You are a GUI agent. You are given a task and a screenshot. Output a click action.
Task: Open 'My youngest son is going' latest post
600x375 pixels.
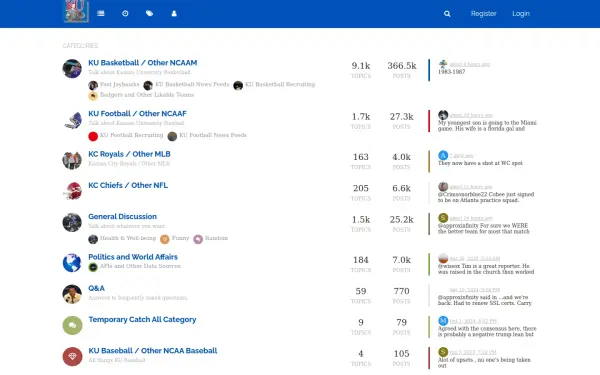point(487,126)
